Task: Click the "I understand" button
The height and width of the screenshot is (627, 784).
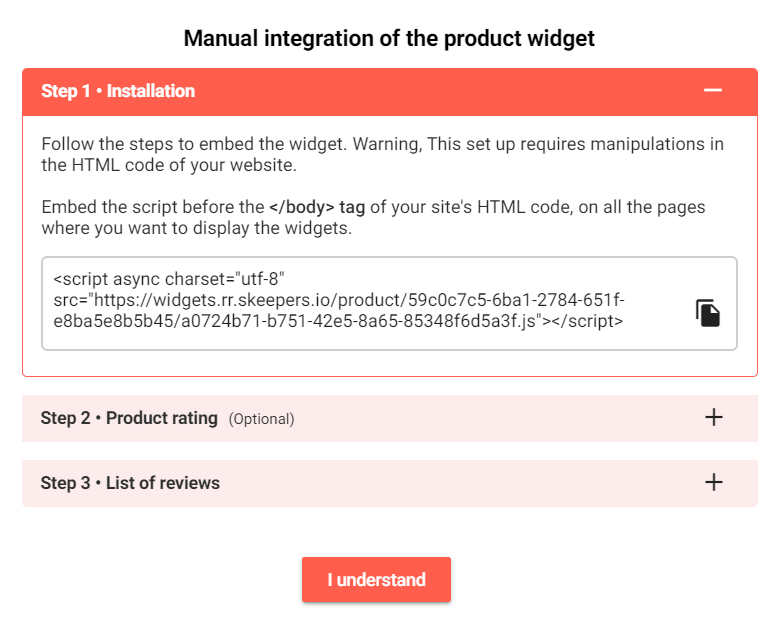Action: tap(376, 580)
